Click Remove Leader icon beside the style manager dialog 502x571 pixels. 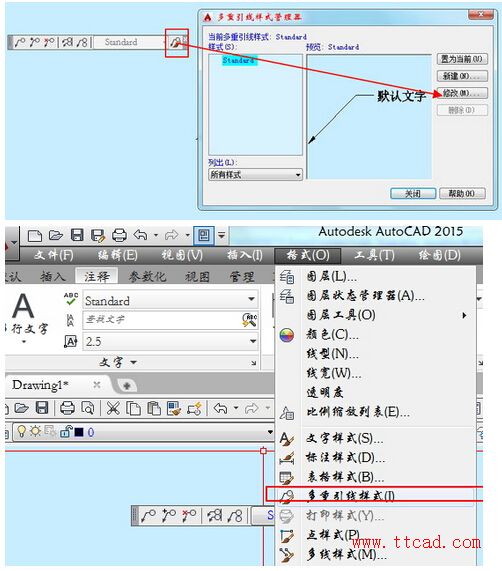pos(49,43)
